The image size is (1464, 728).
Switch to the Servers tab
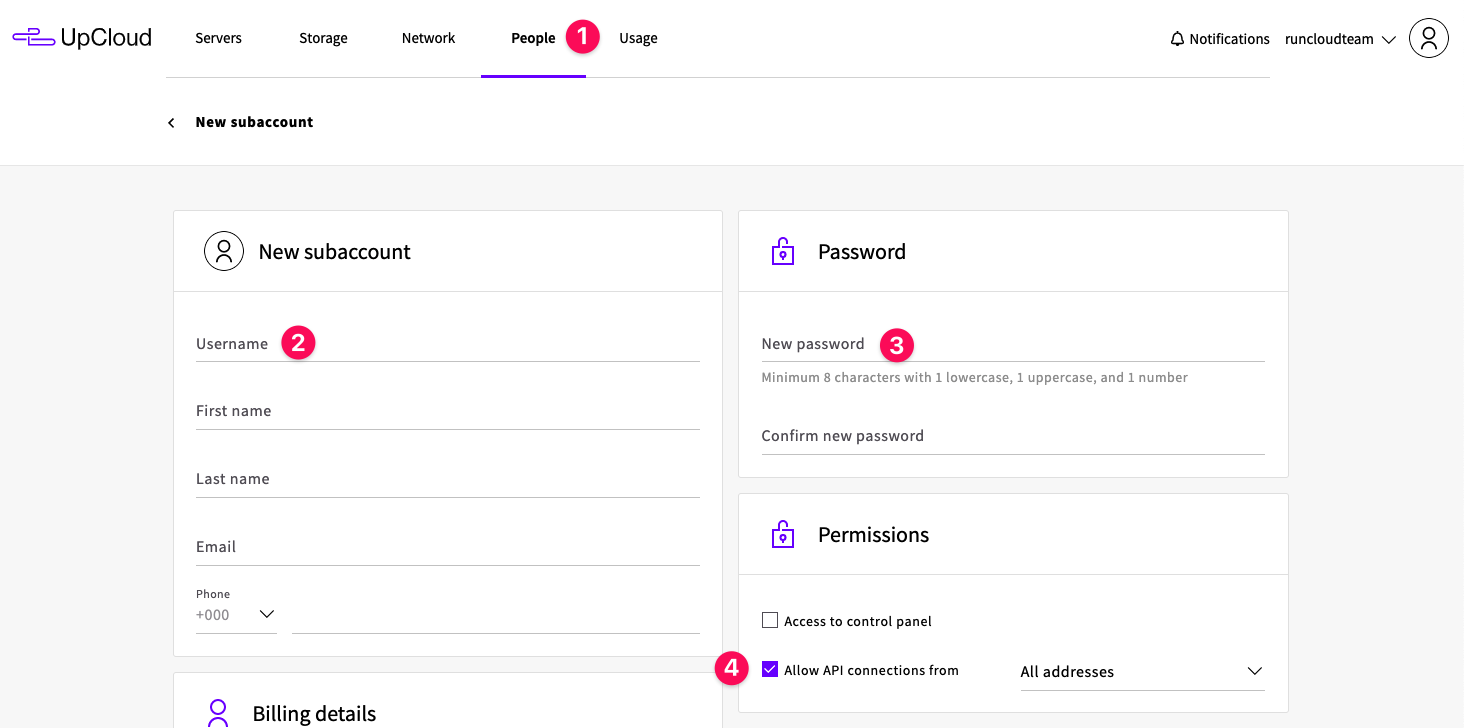point(218,38)
